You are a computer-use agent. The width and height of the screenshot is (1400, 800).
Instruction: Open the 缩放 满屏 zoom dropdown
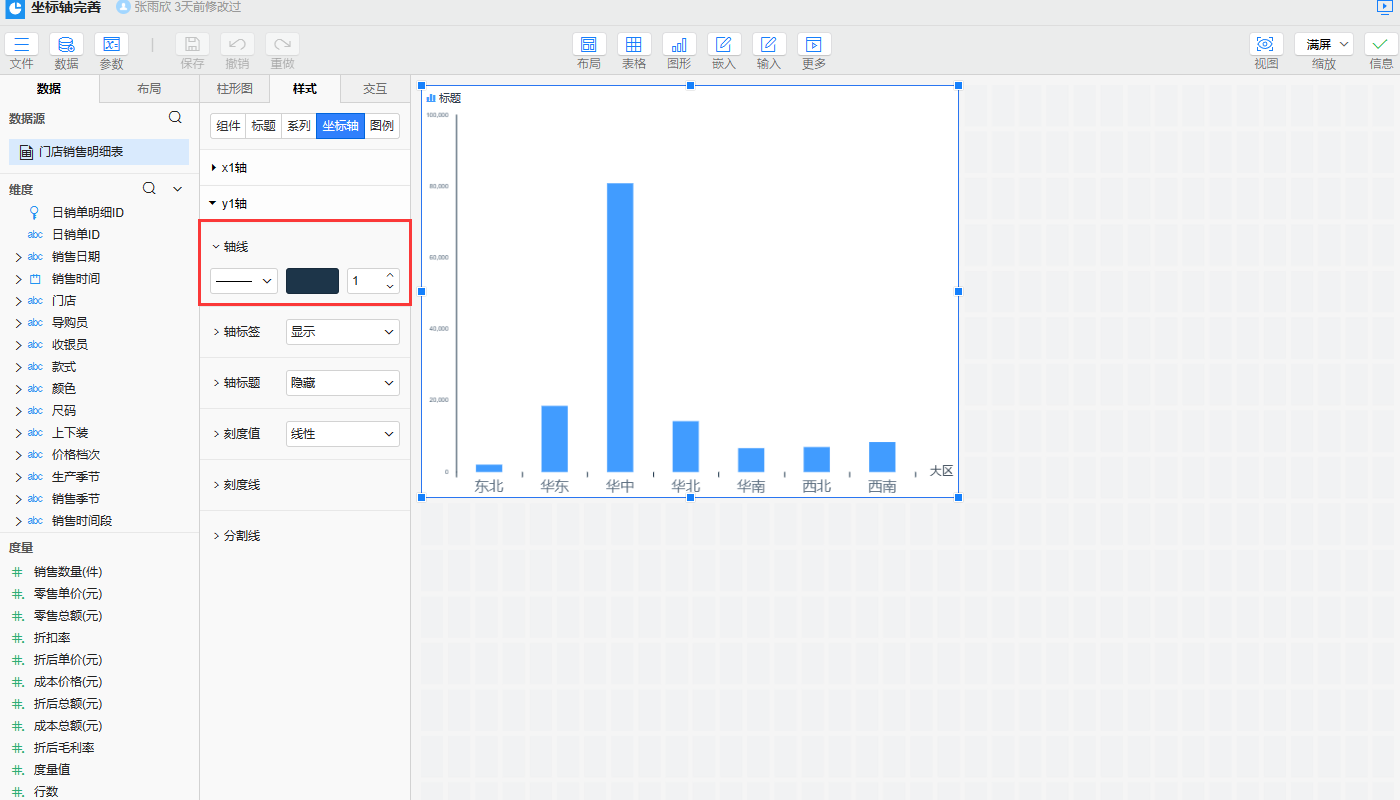tap(1323, 45)
